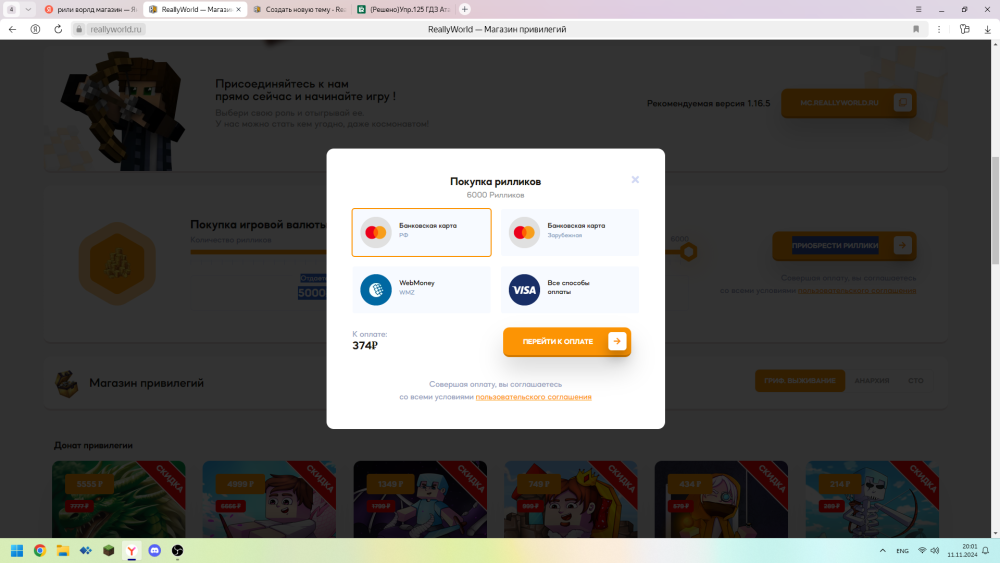The image size is (1000, 563).
Task: Select foreign bank card payment option
Action: pyautogui.click(x=570, y=232)
